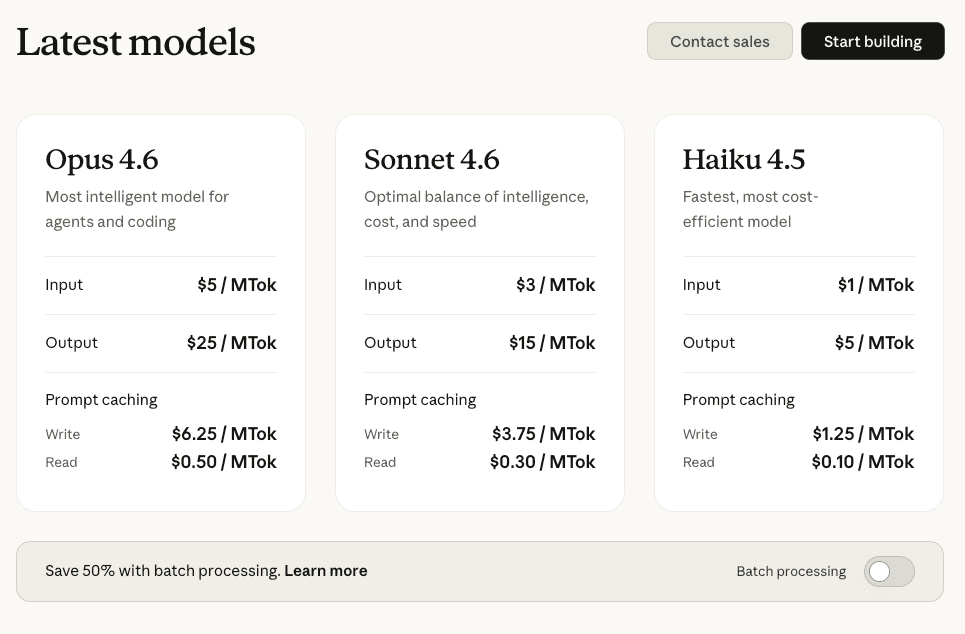Screen dimensions: 965x634
Task: Open the Learn more link about batch processing
Action: (325, 571)
